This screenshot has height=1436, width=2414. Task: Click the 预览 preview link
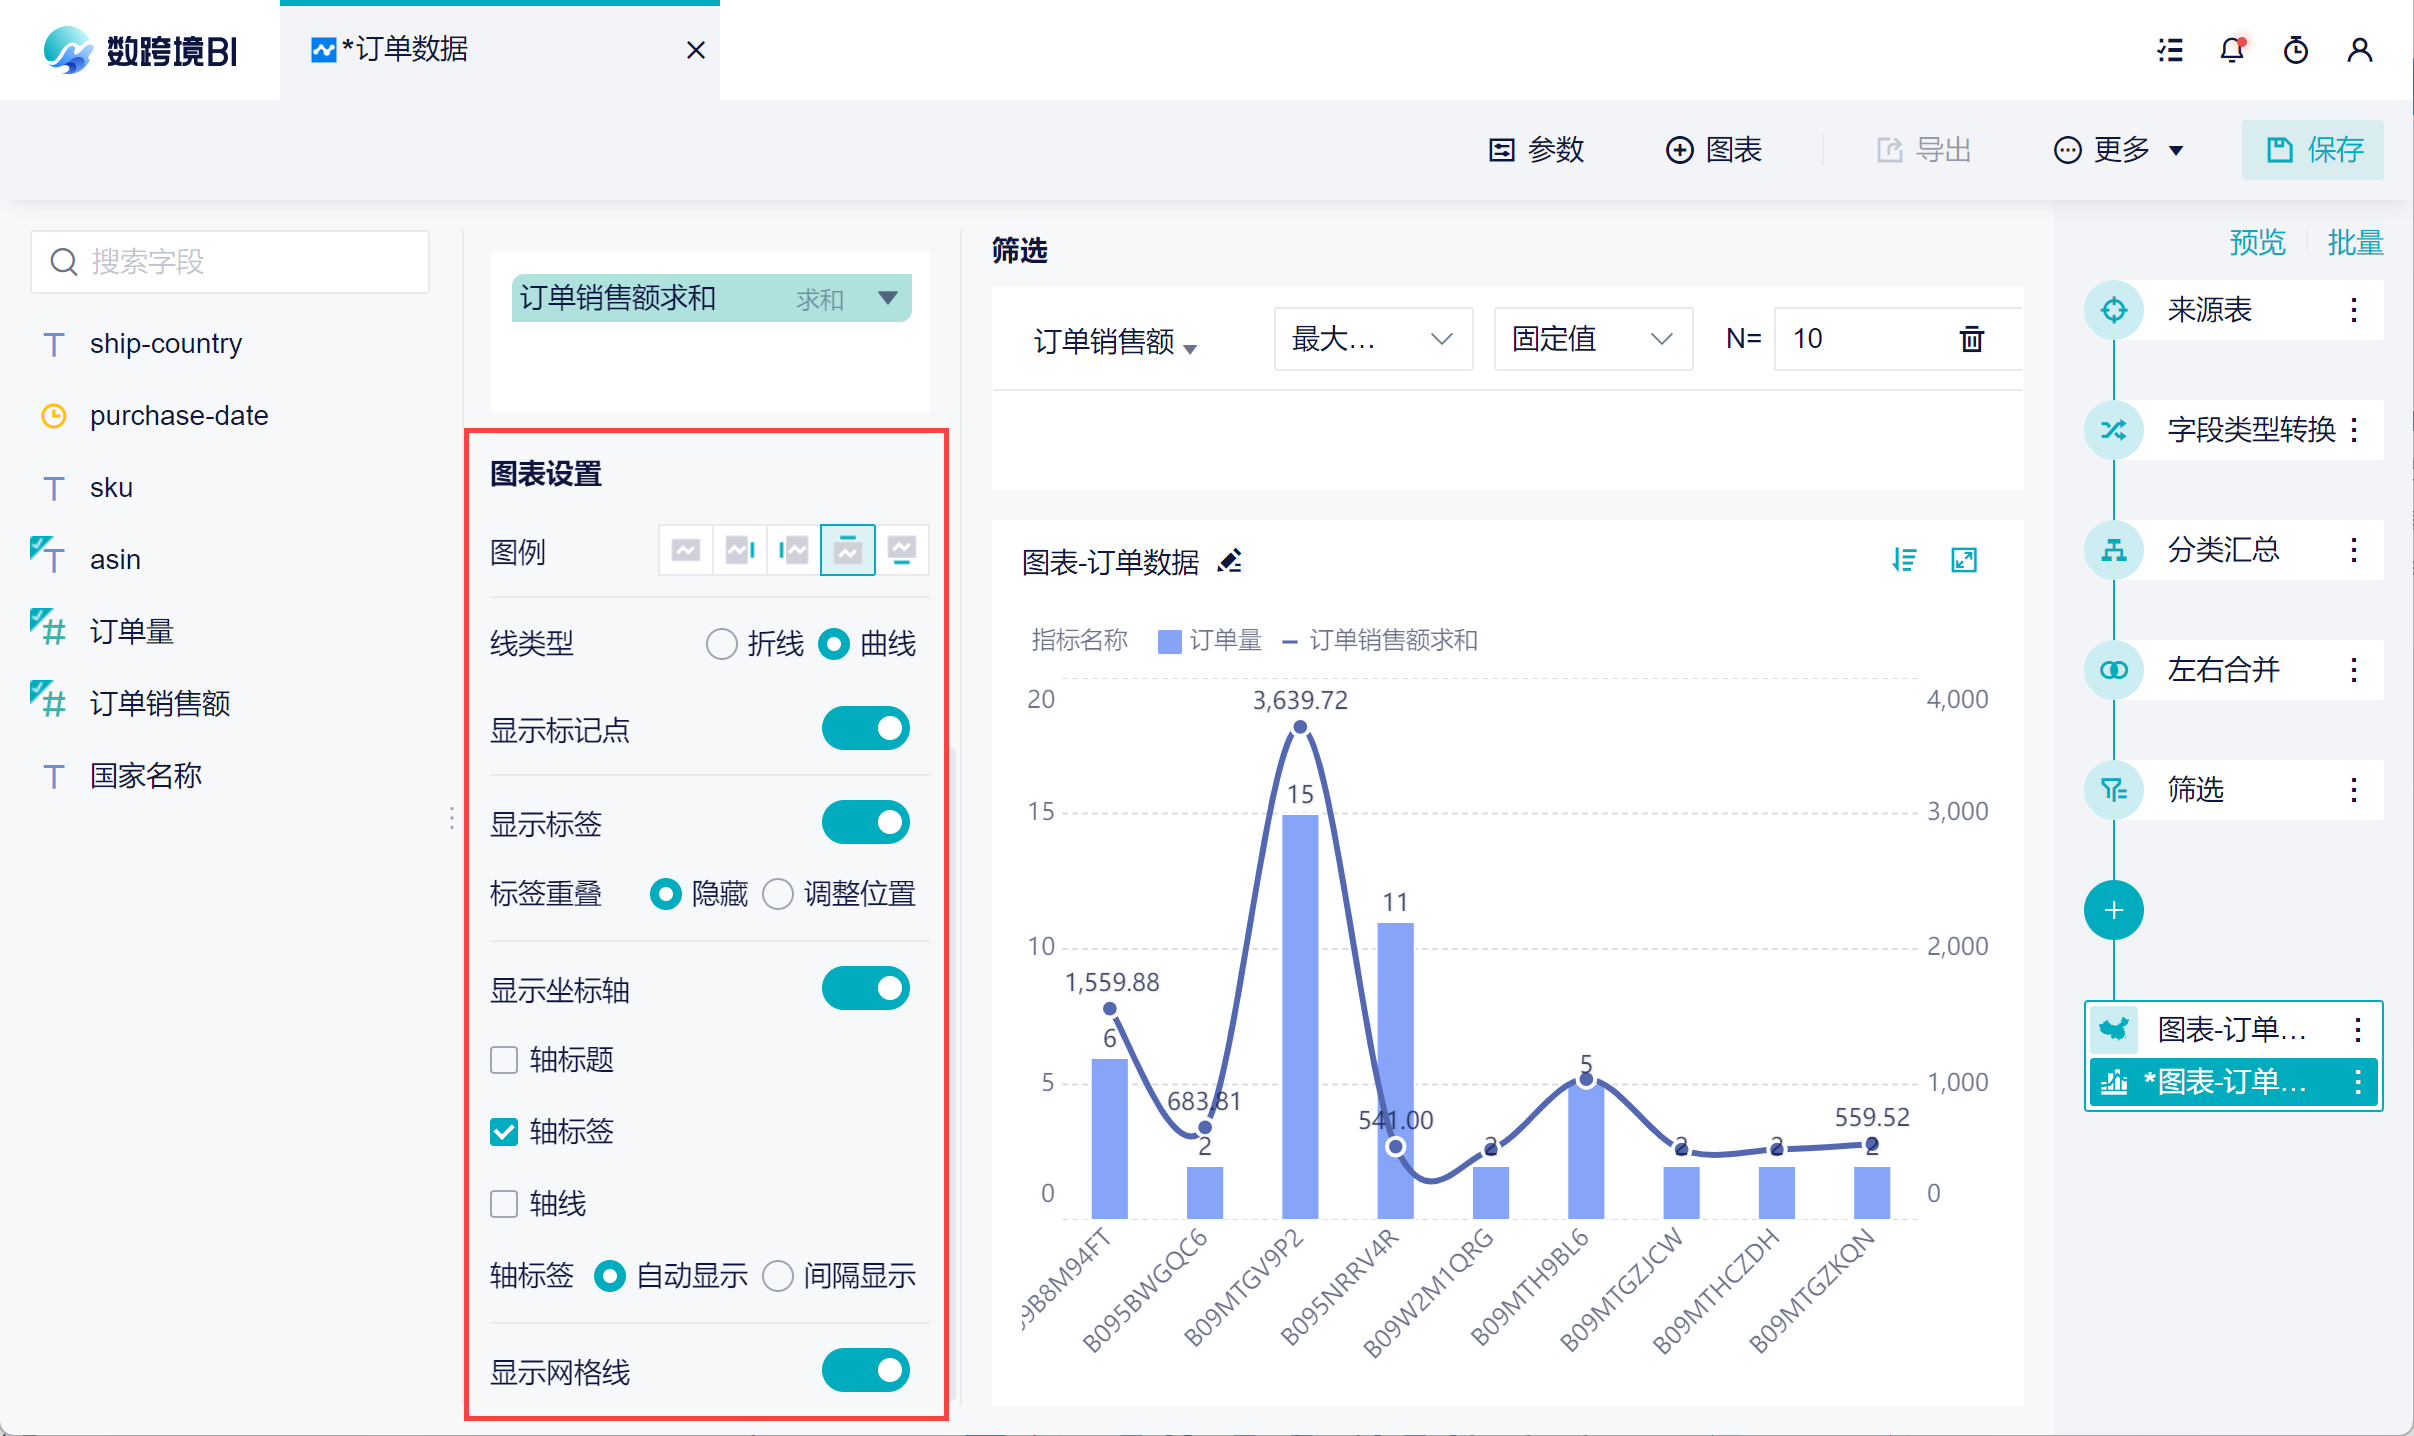coord(2256,242)
